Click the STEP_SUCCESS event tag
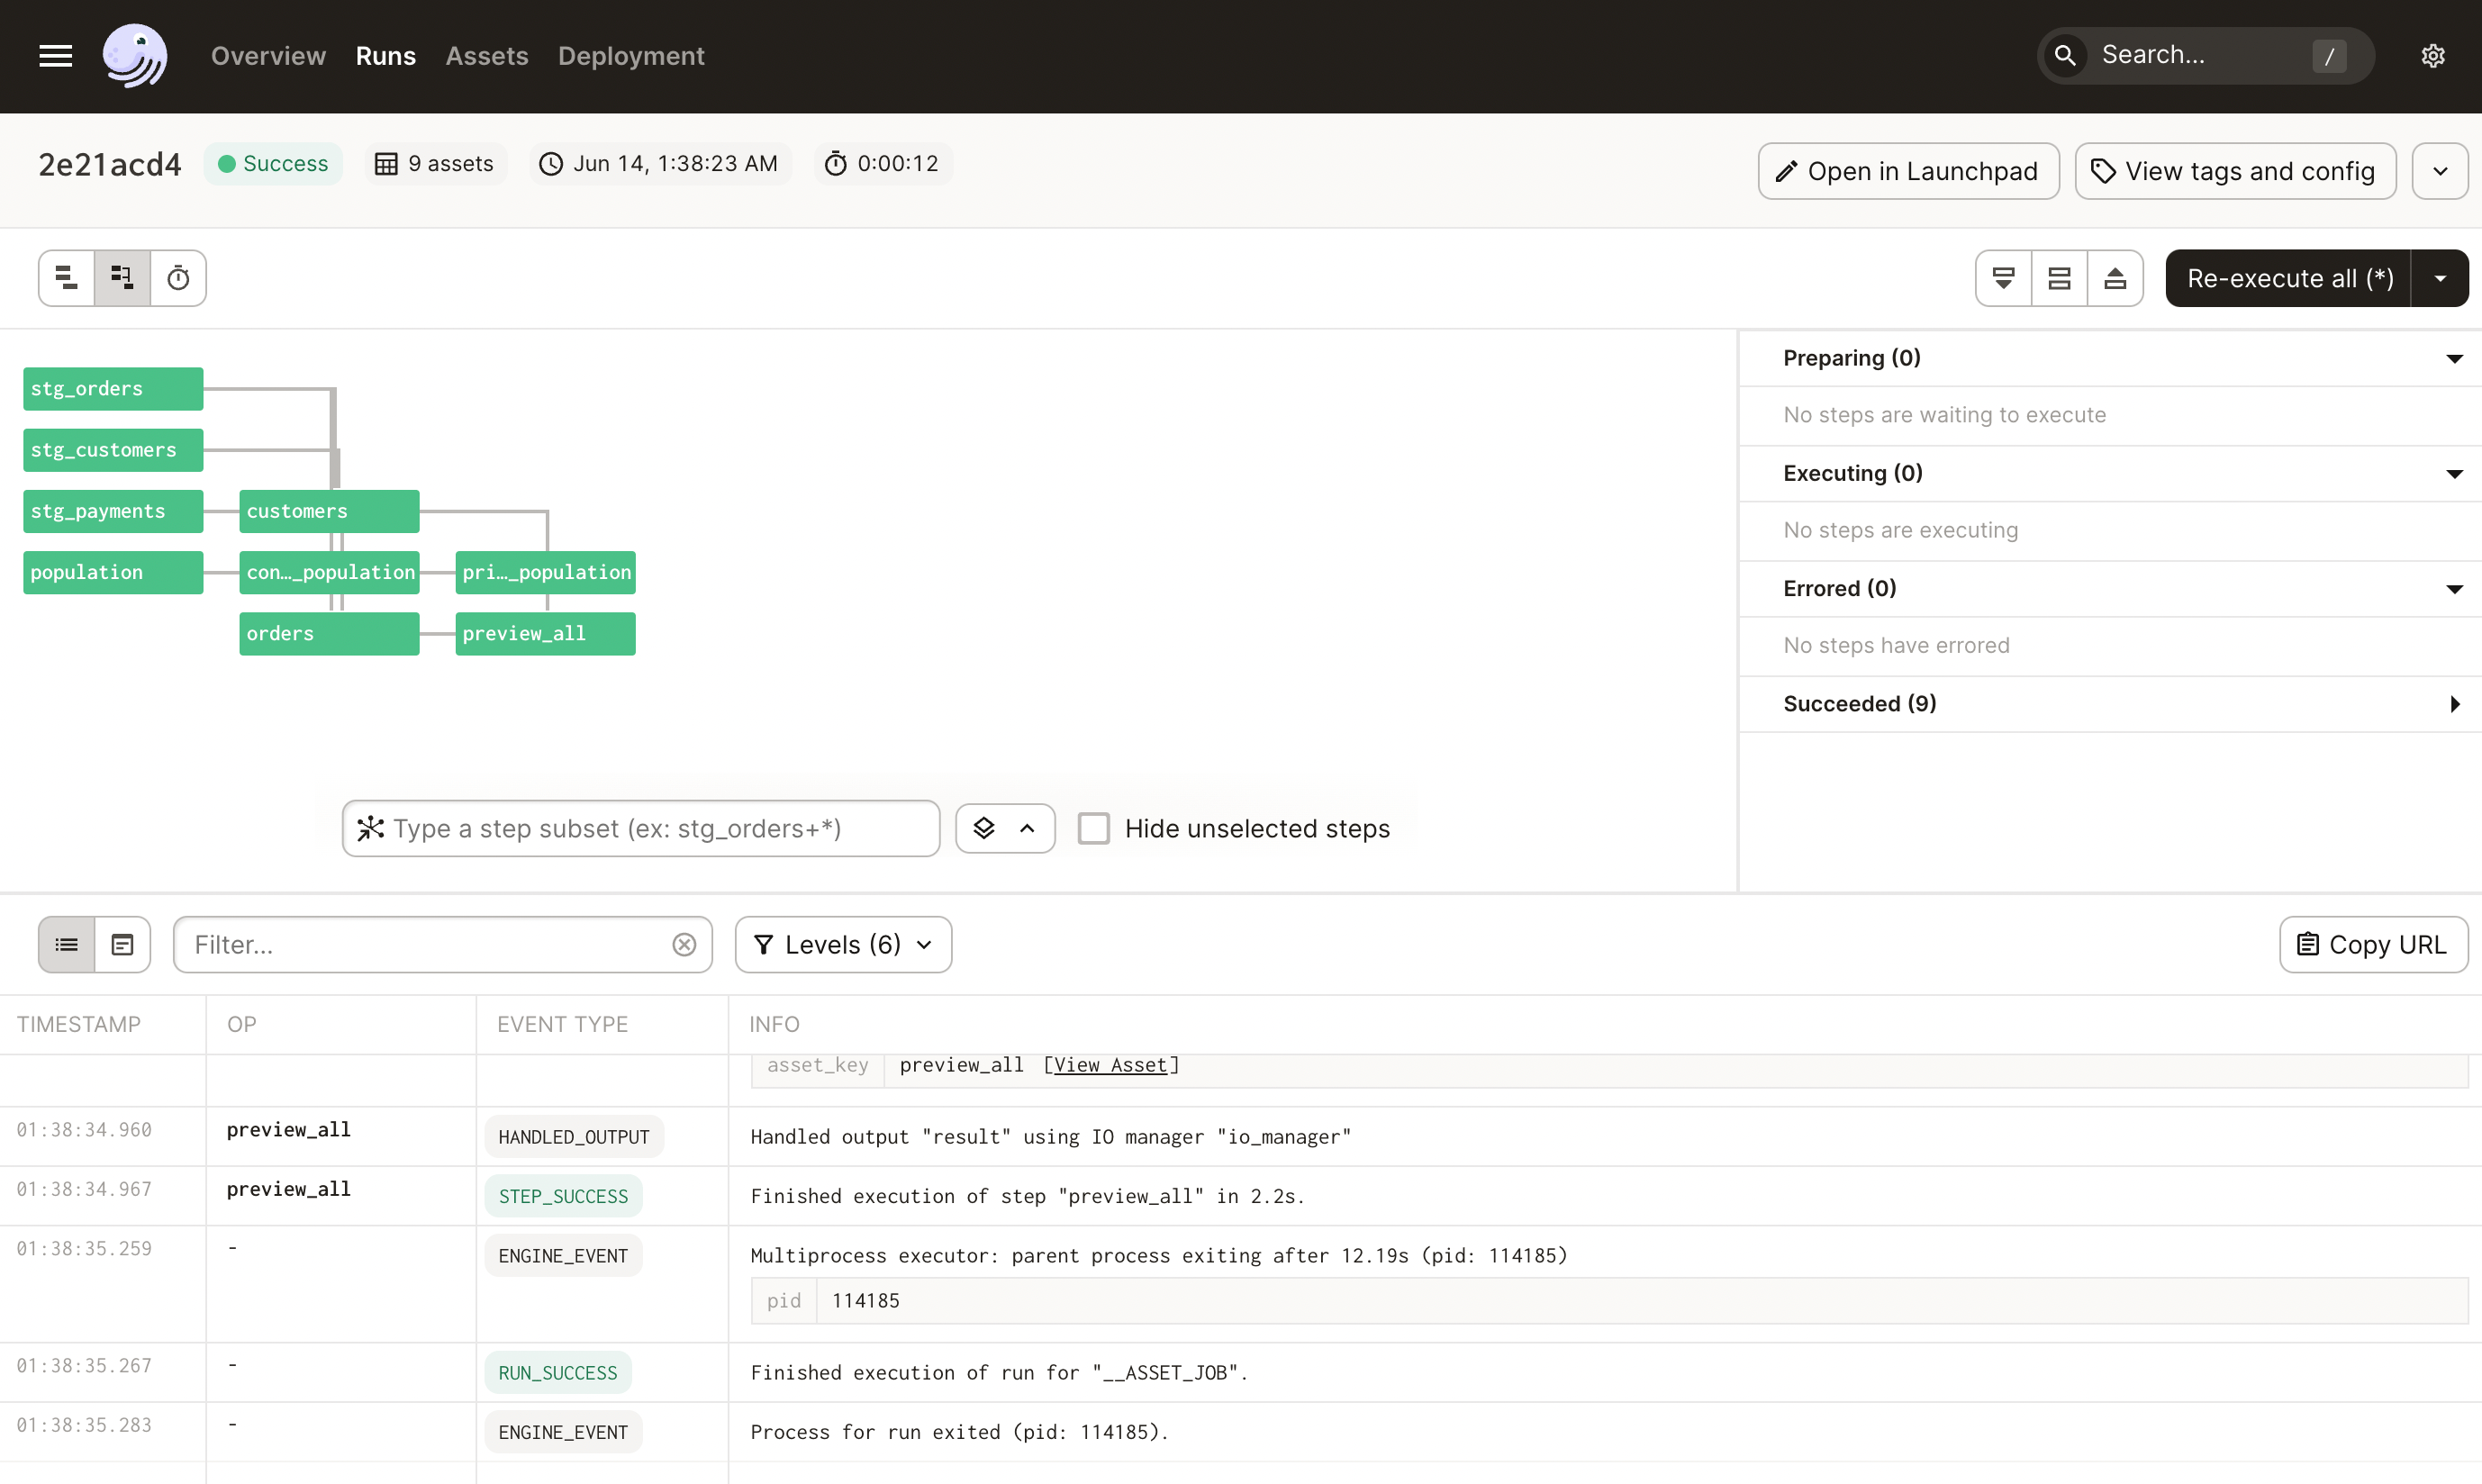Image resolution: width=2482 pixels, height=1484 pixels. point(563,1196)
